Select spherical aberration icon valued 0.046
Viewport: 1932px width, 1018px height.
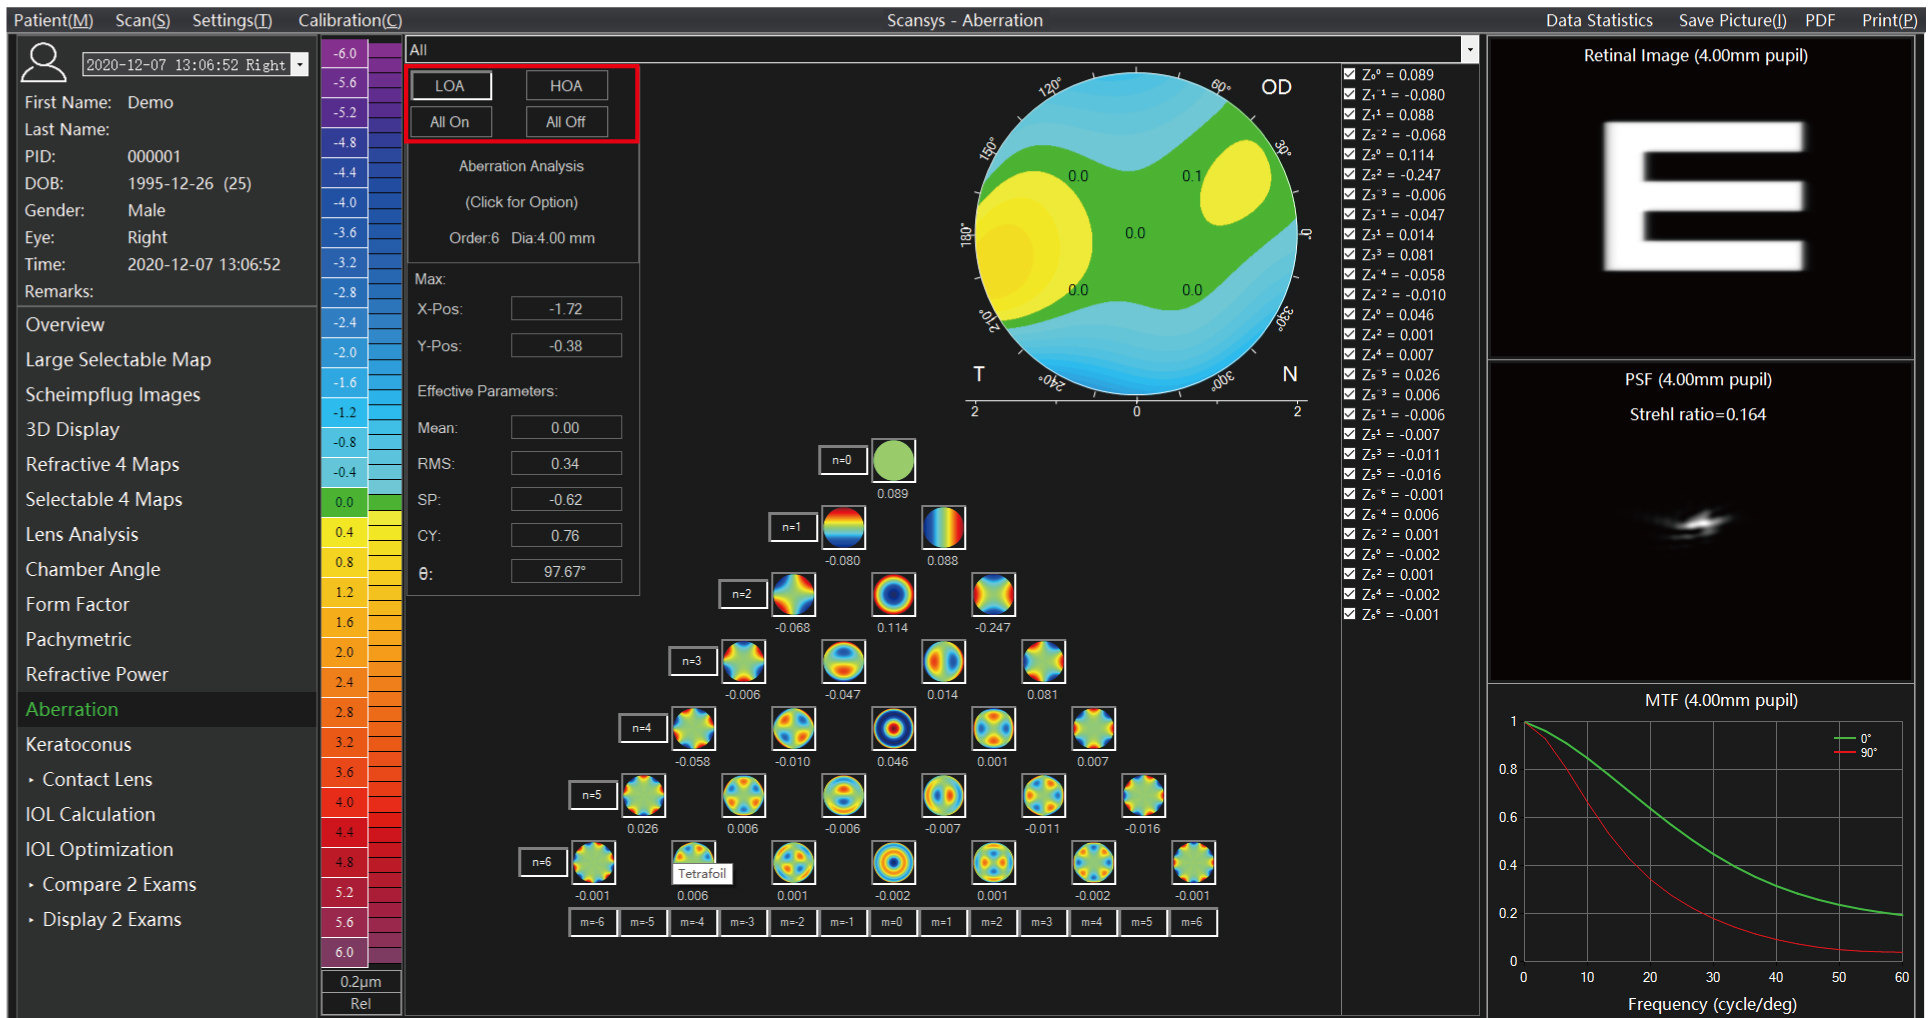pos(893,728)
